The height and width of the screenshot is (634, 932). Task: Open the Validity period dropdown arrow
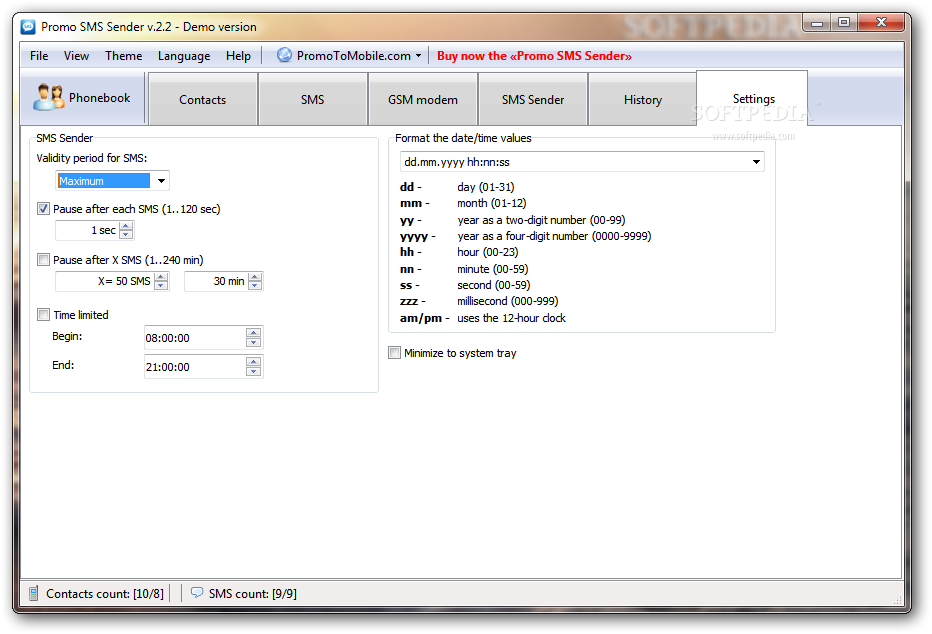pyautogui.click(x=161, y=181)
